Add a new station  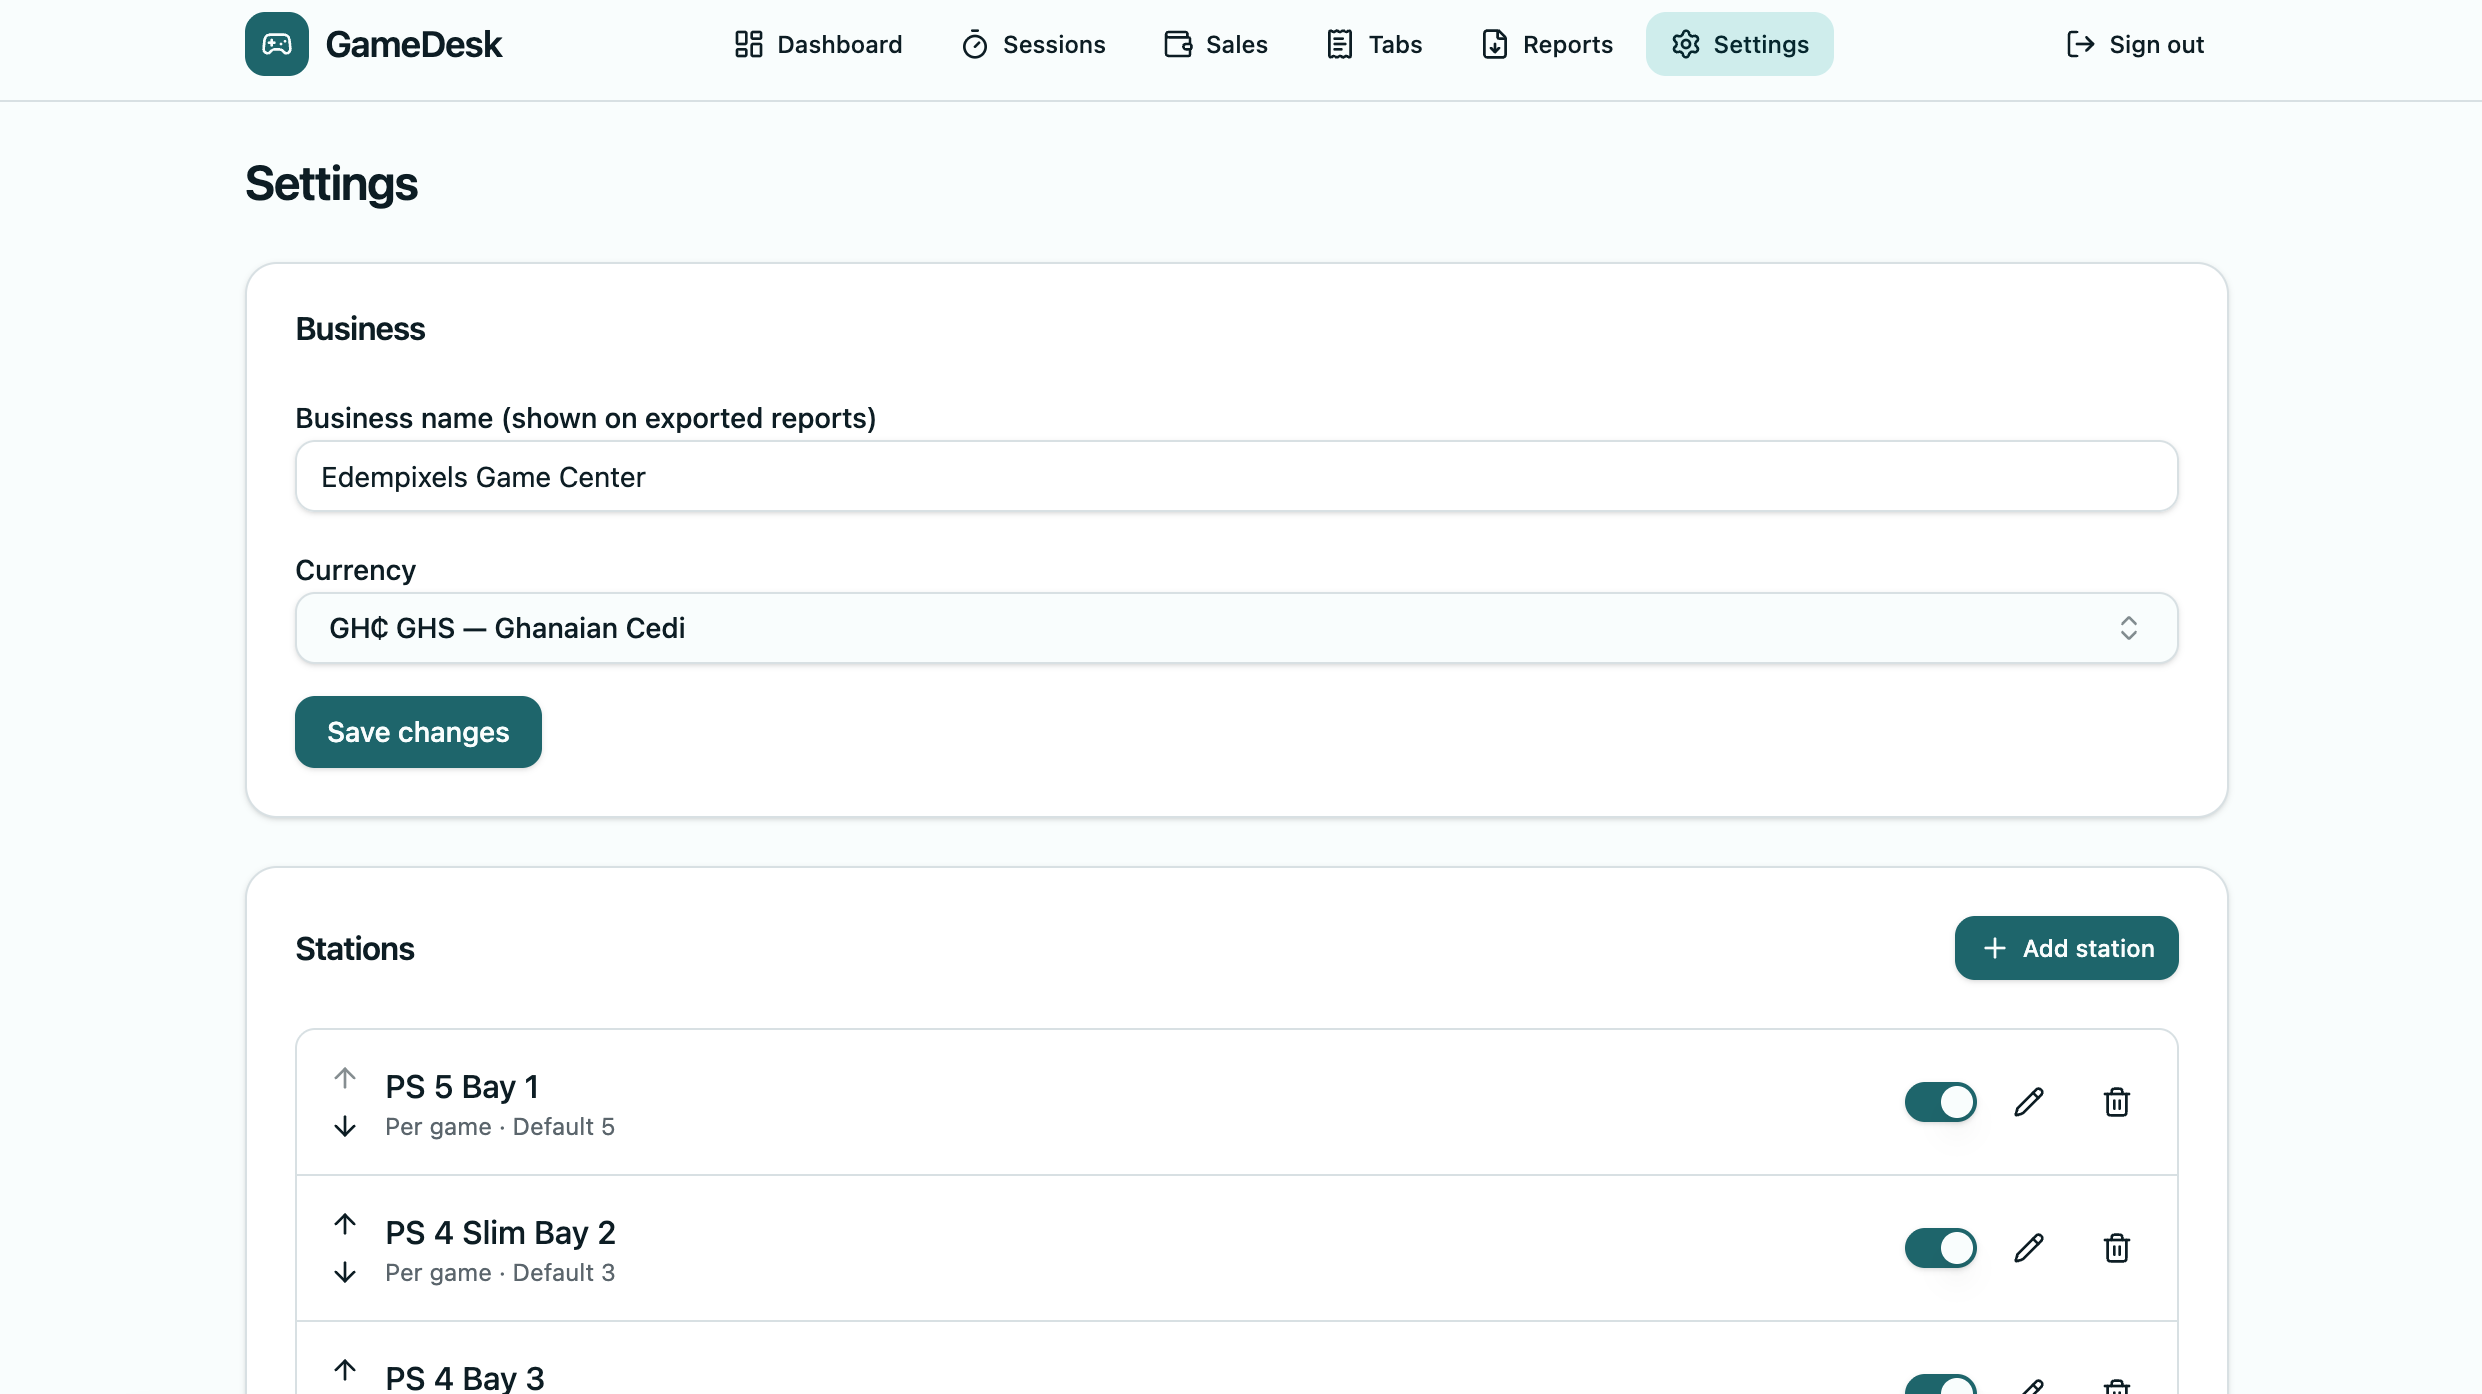tap(2066, 948)
